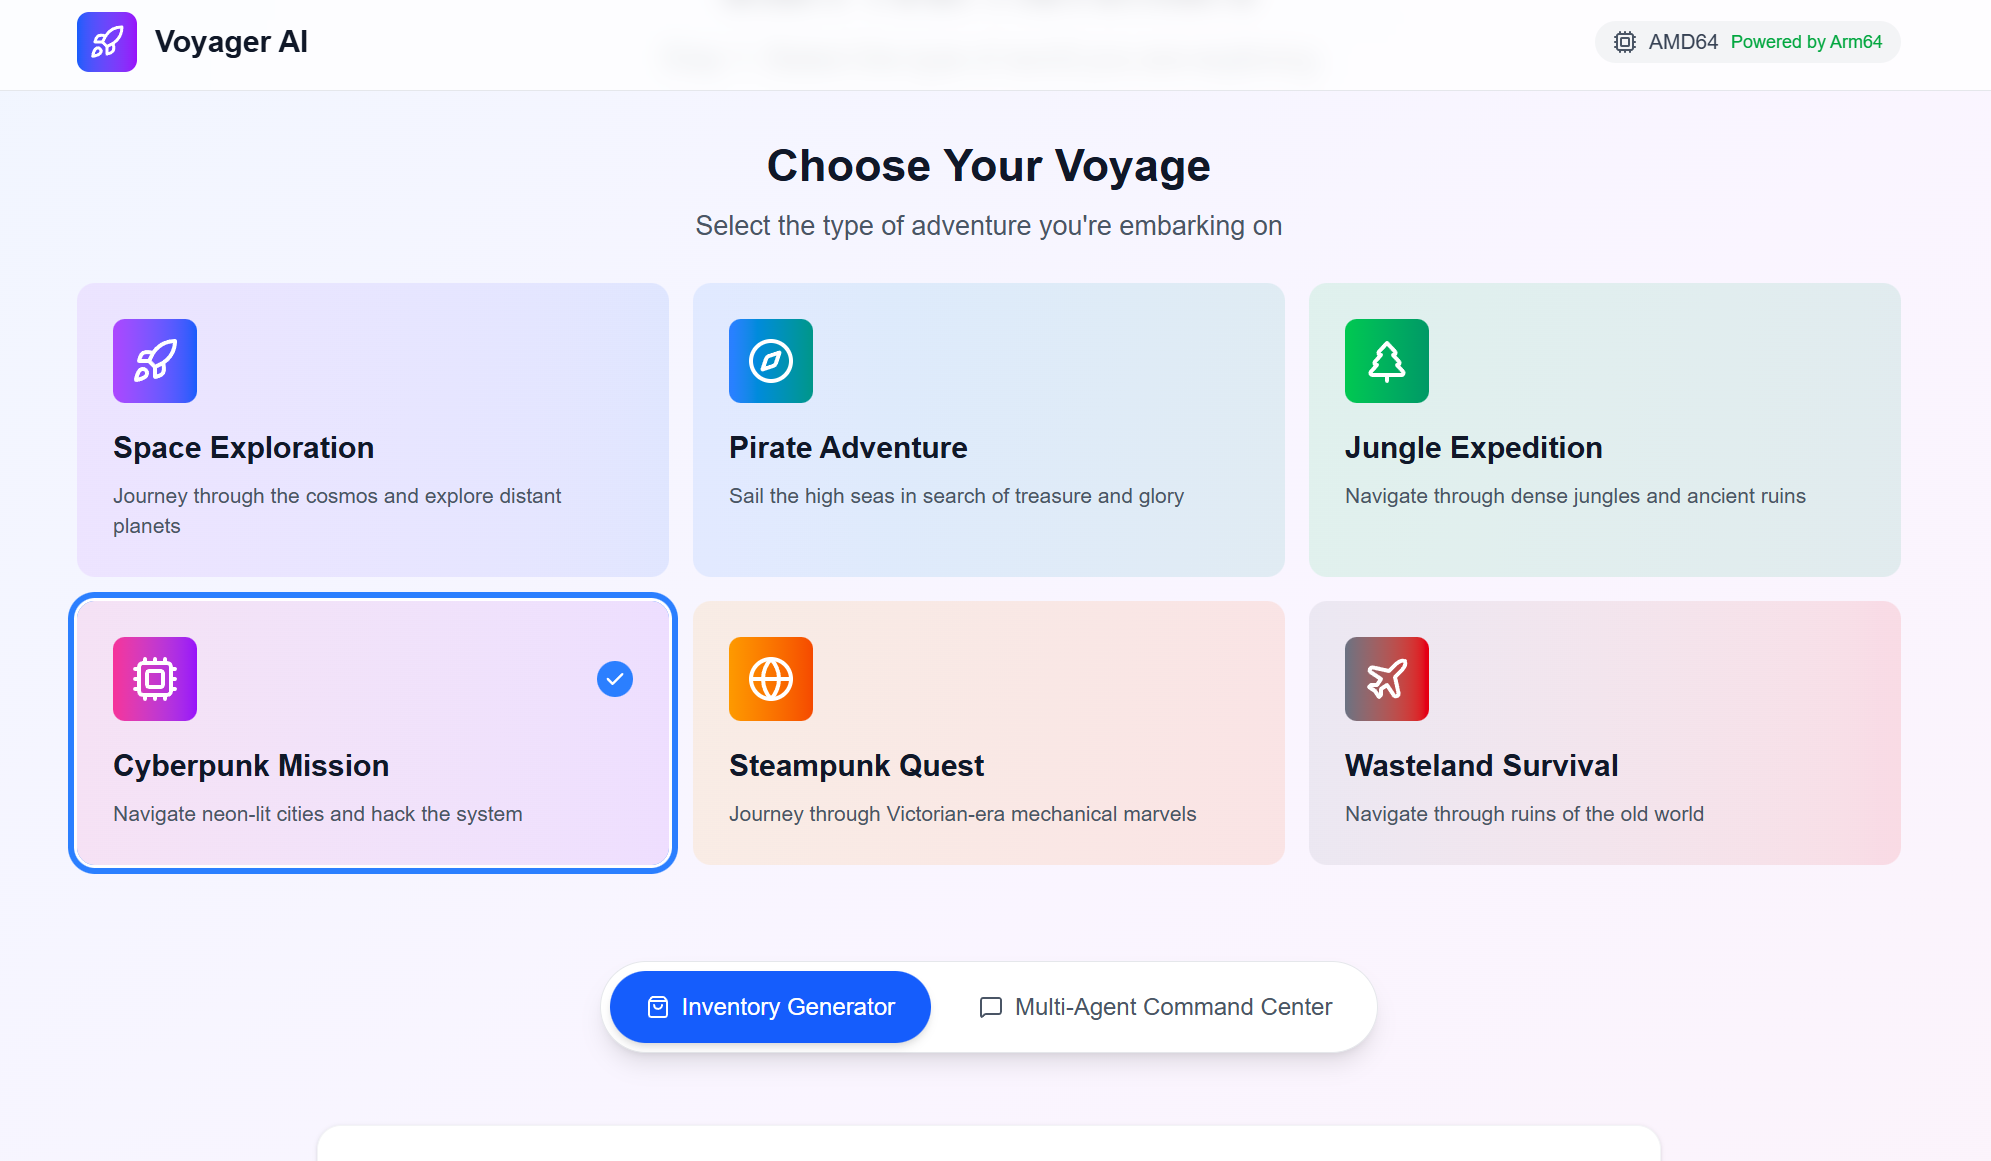Click the CPU icon beside AMD64

(x=1625, y=42)
